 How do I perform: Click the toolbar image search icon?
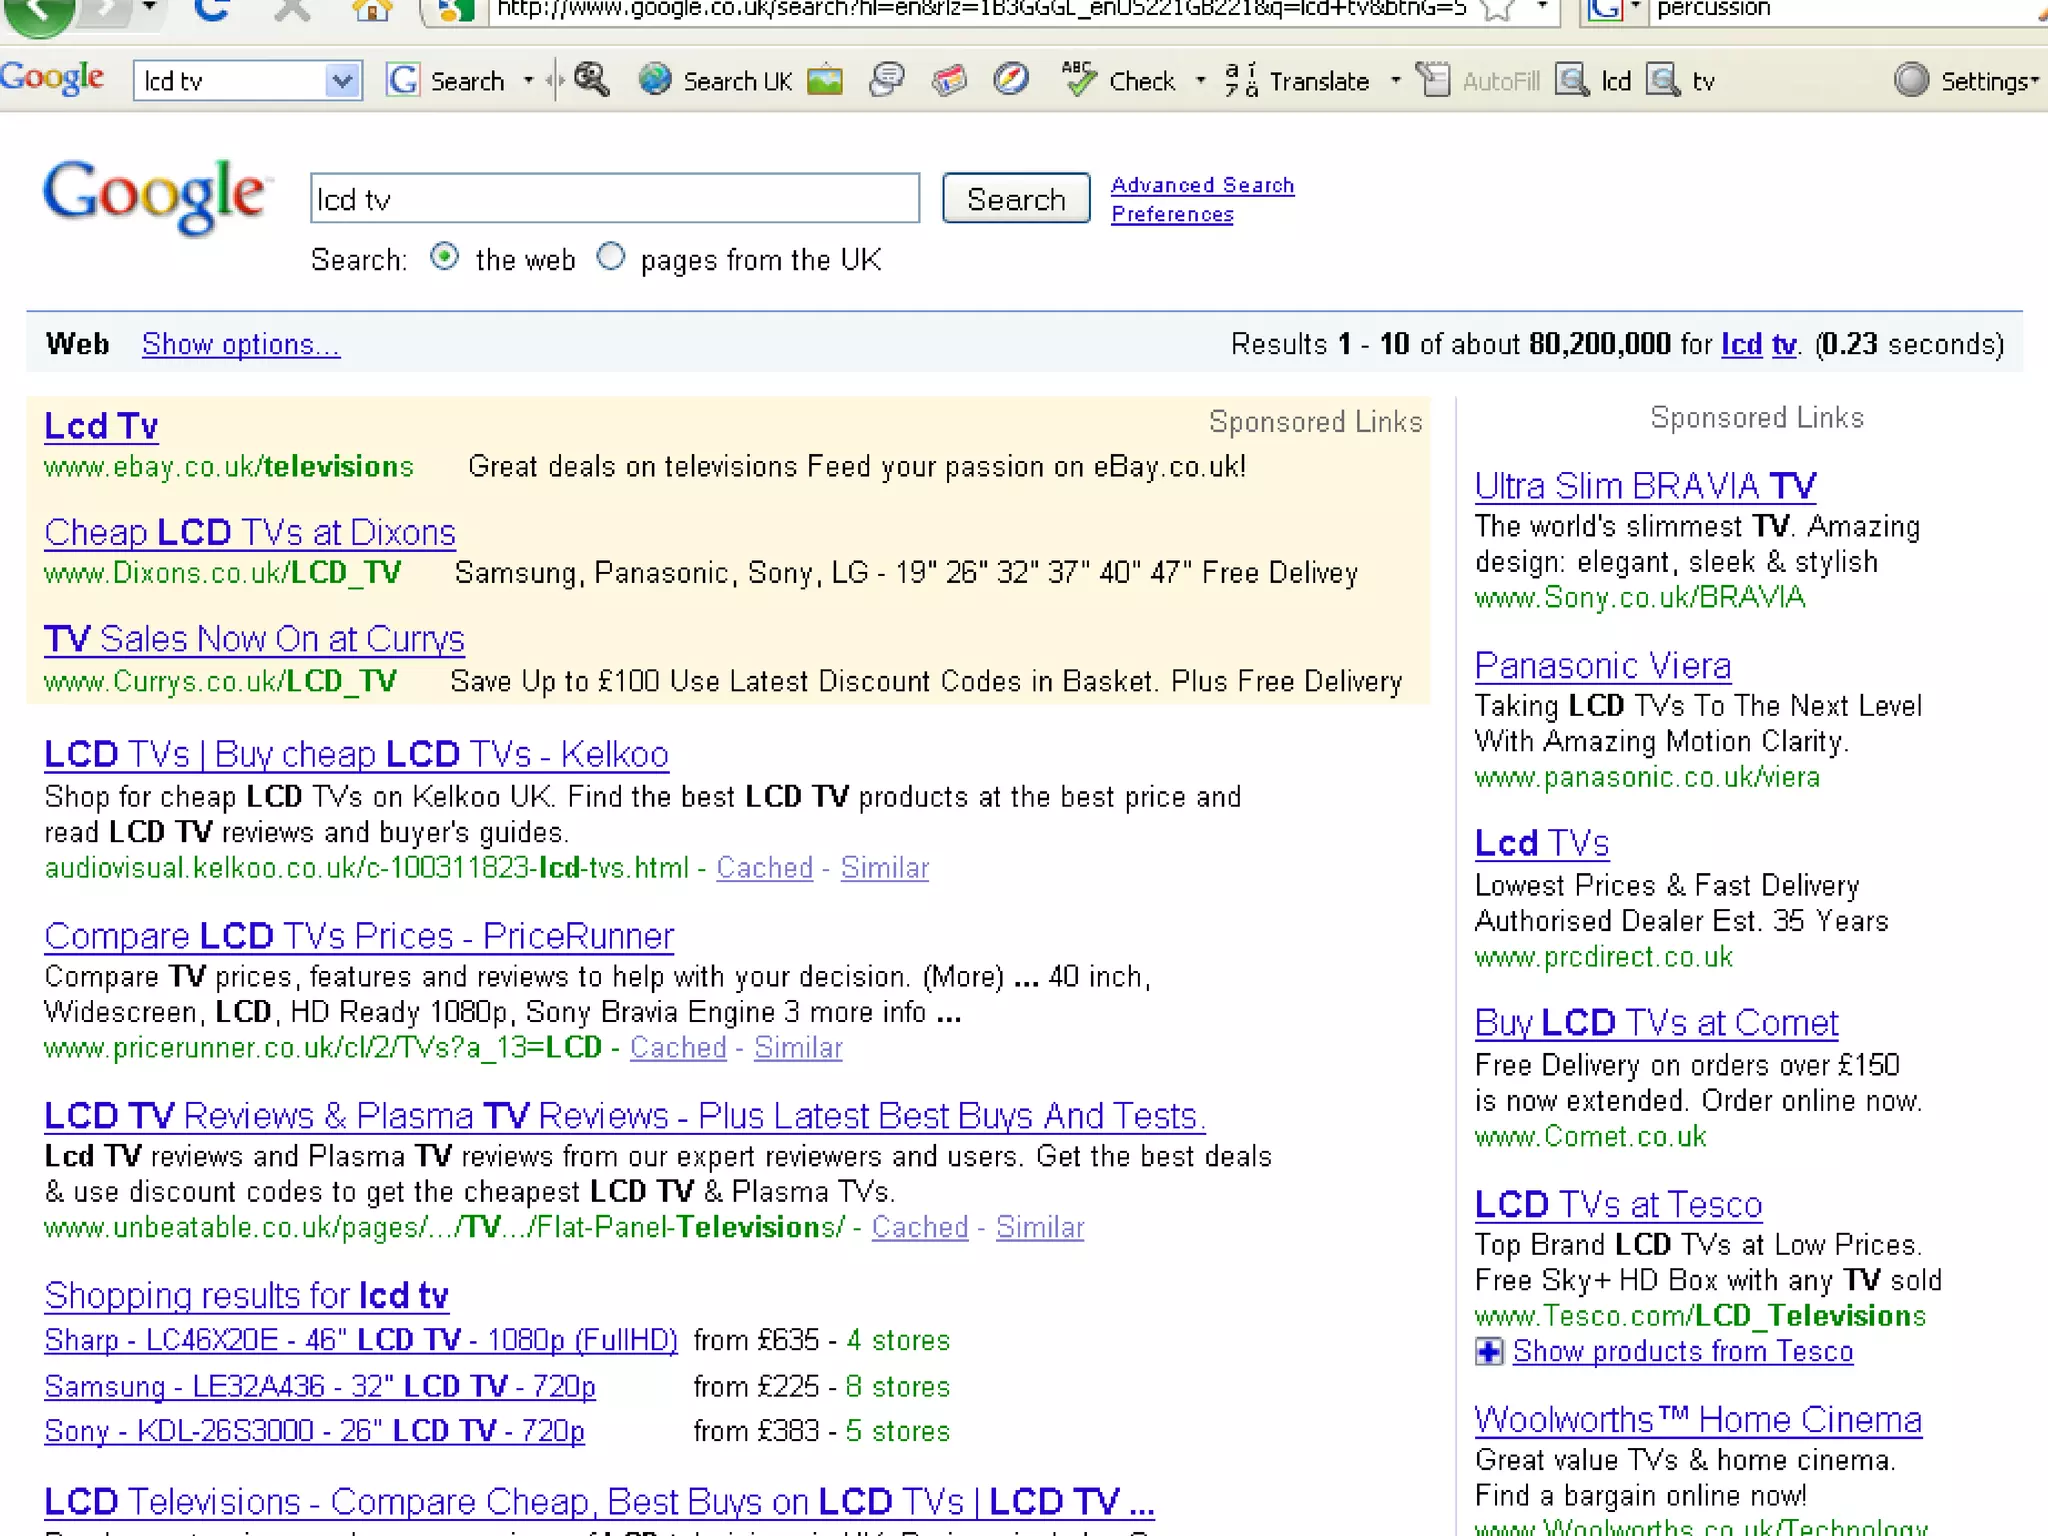pyautogui.click(x=825, y=80)
